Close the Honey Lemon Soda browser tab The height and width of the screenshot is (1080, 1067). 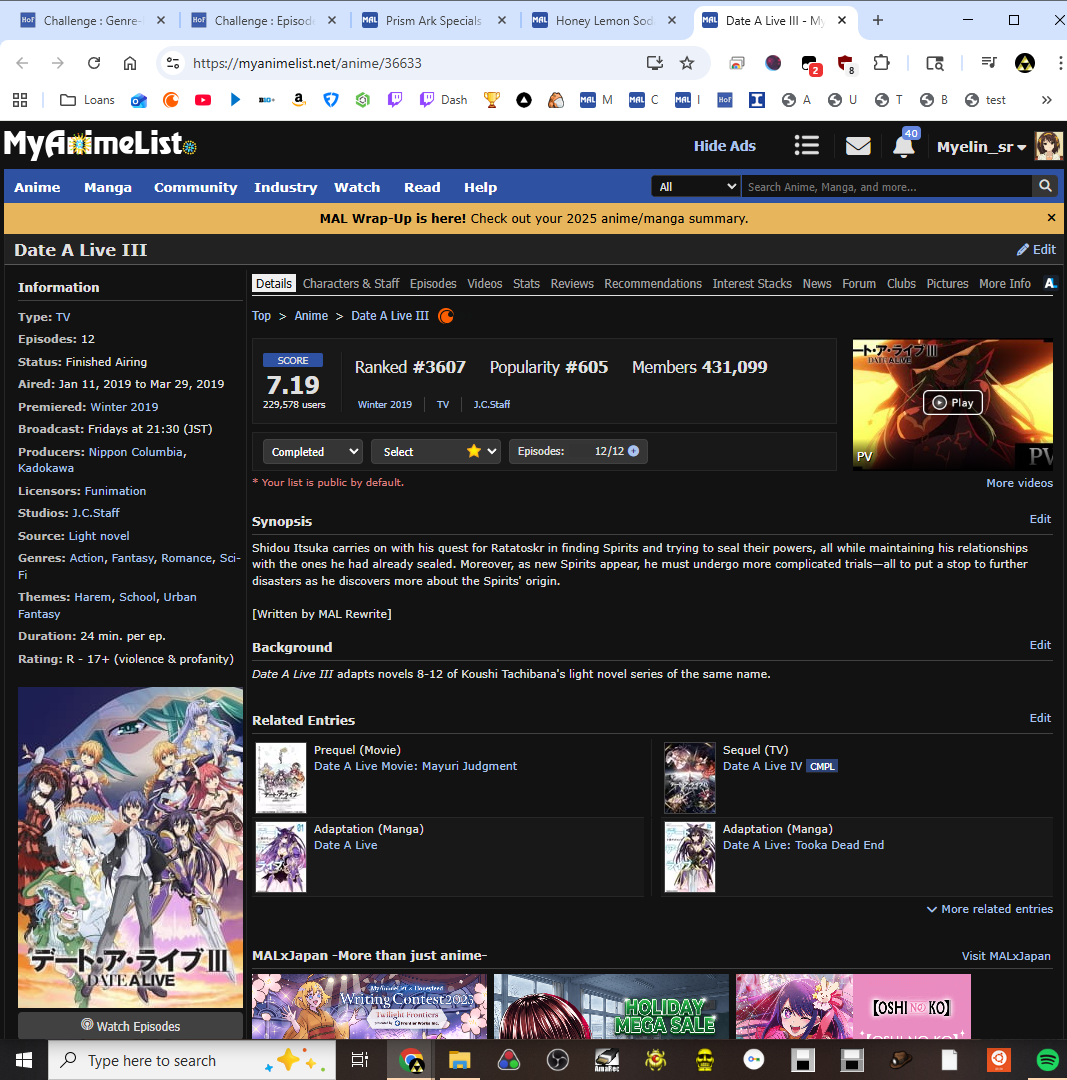[x=672, y=21]
